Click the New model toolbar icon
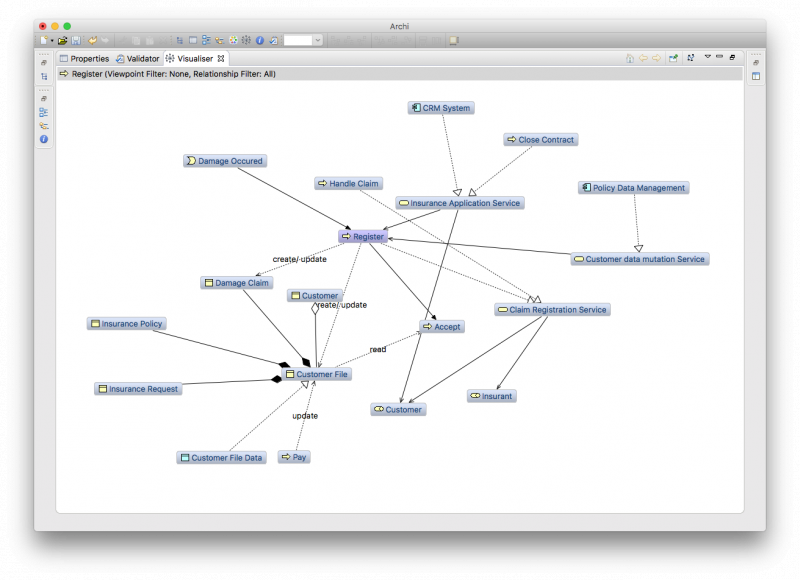This screenshot has width=800, height=580. pyautogui.click(x=44, y=40)
